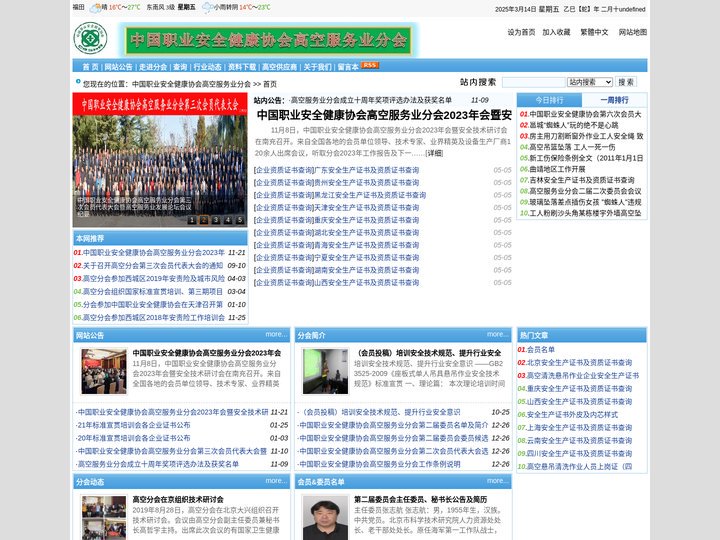This screenshot has height=540, width=720.
Task: Switch to 繁體中文 version
Action: coord(594,32)
